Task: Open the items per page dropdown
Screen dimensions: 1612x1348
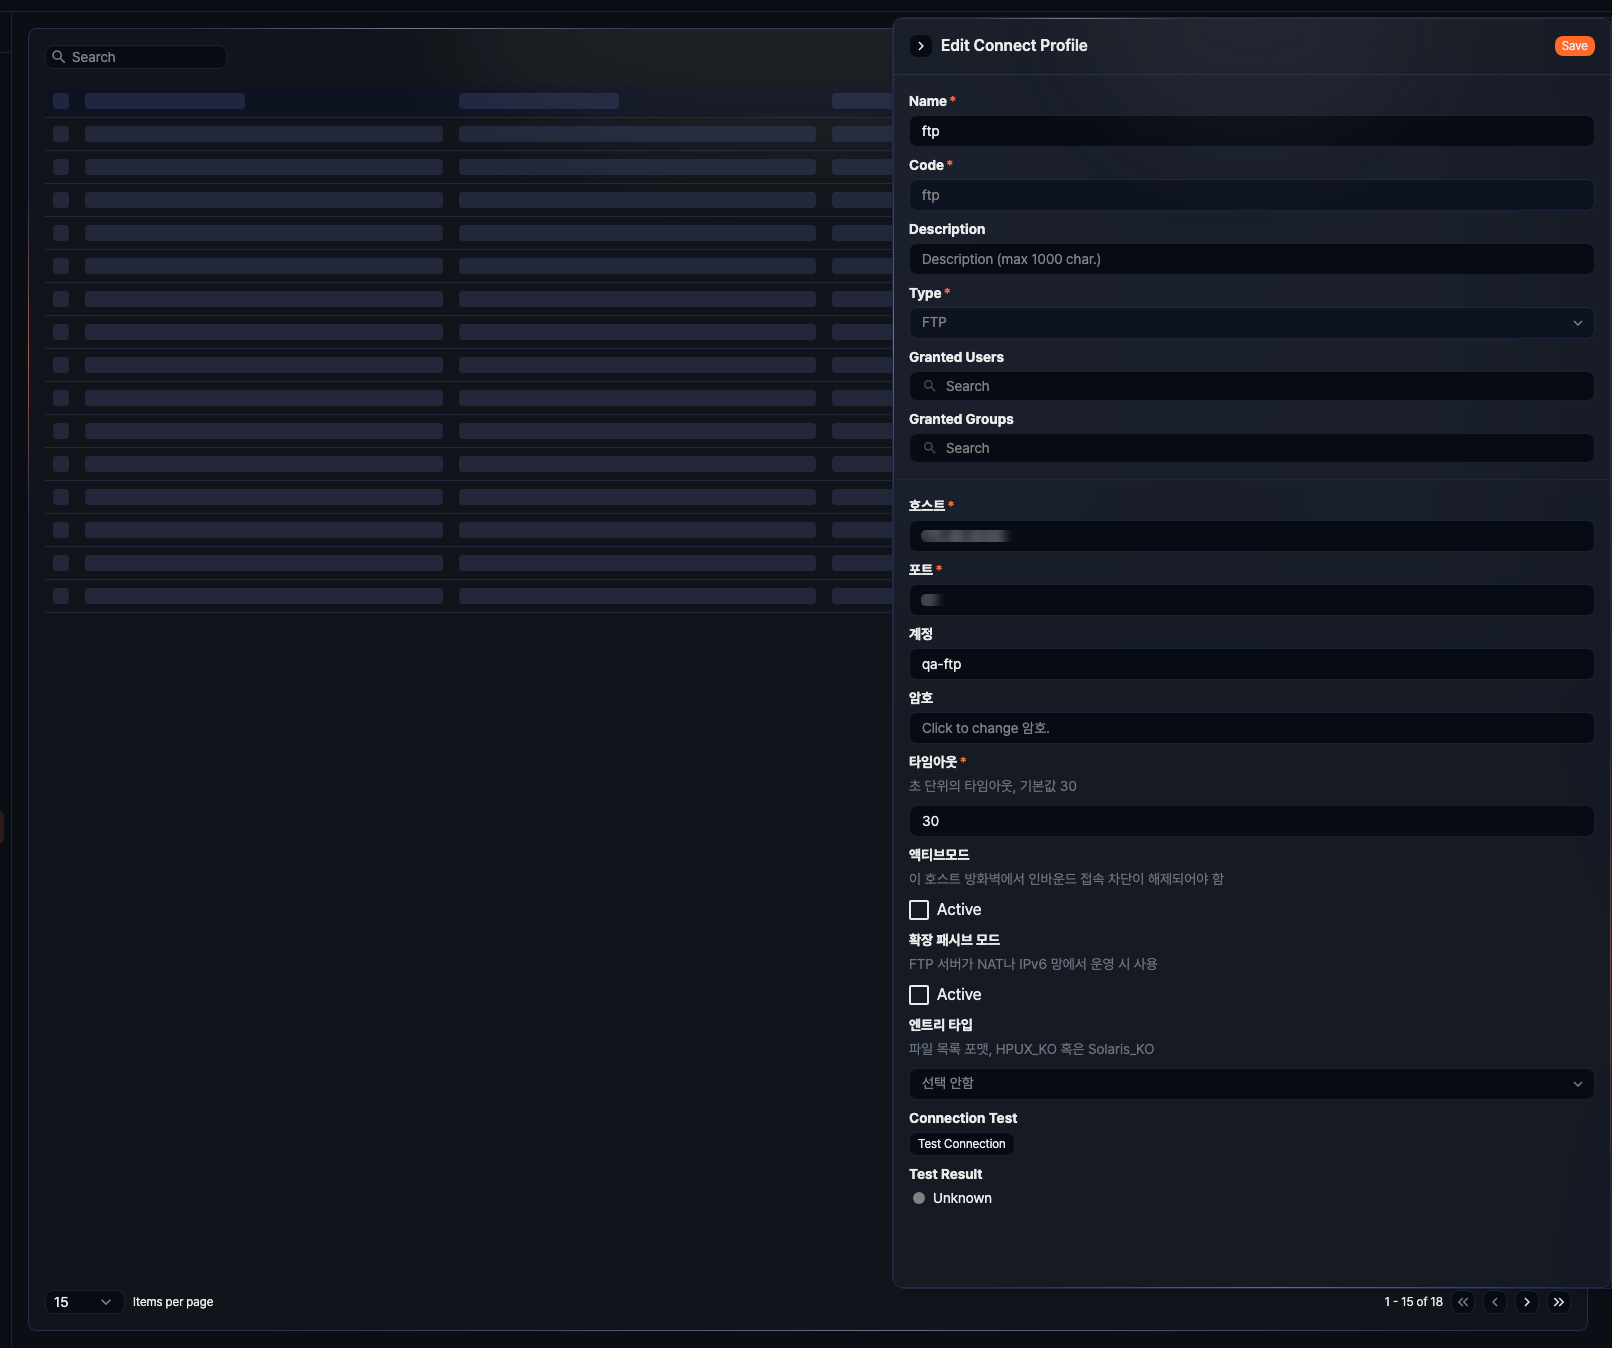Action: (x=84, y=1302)
